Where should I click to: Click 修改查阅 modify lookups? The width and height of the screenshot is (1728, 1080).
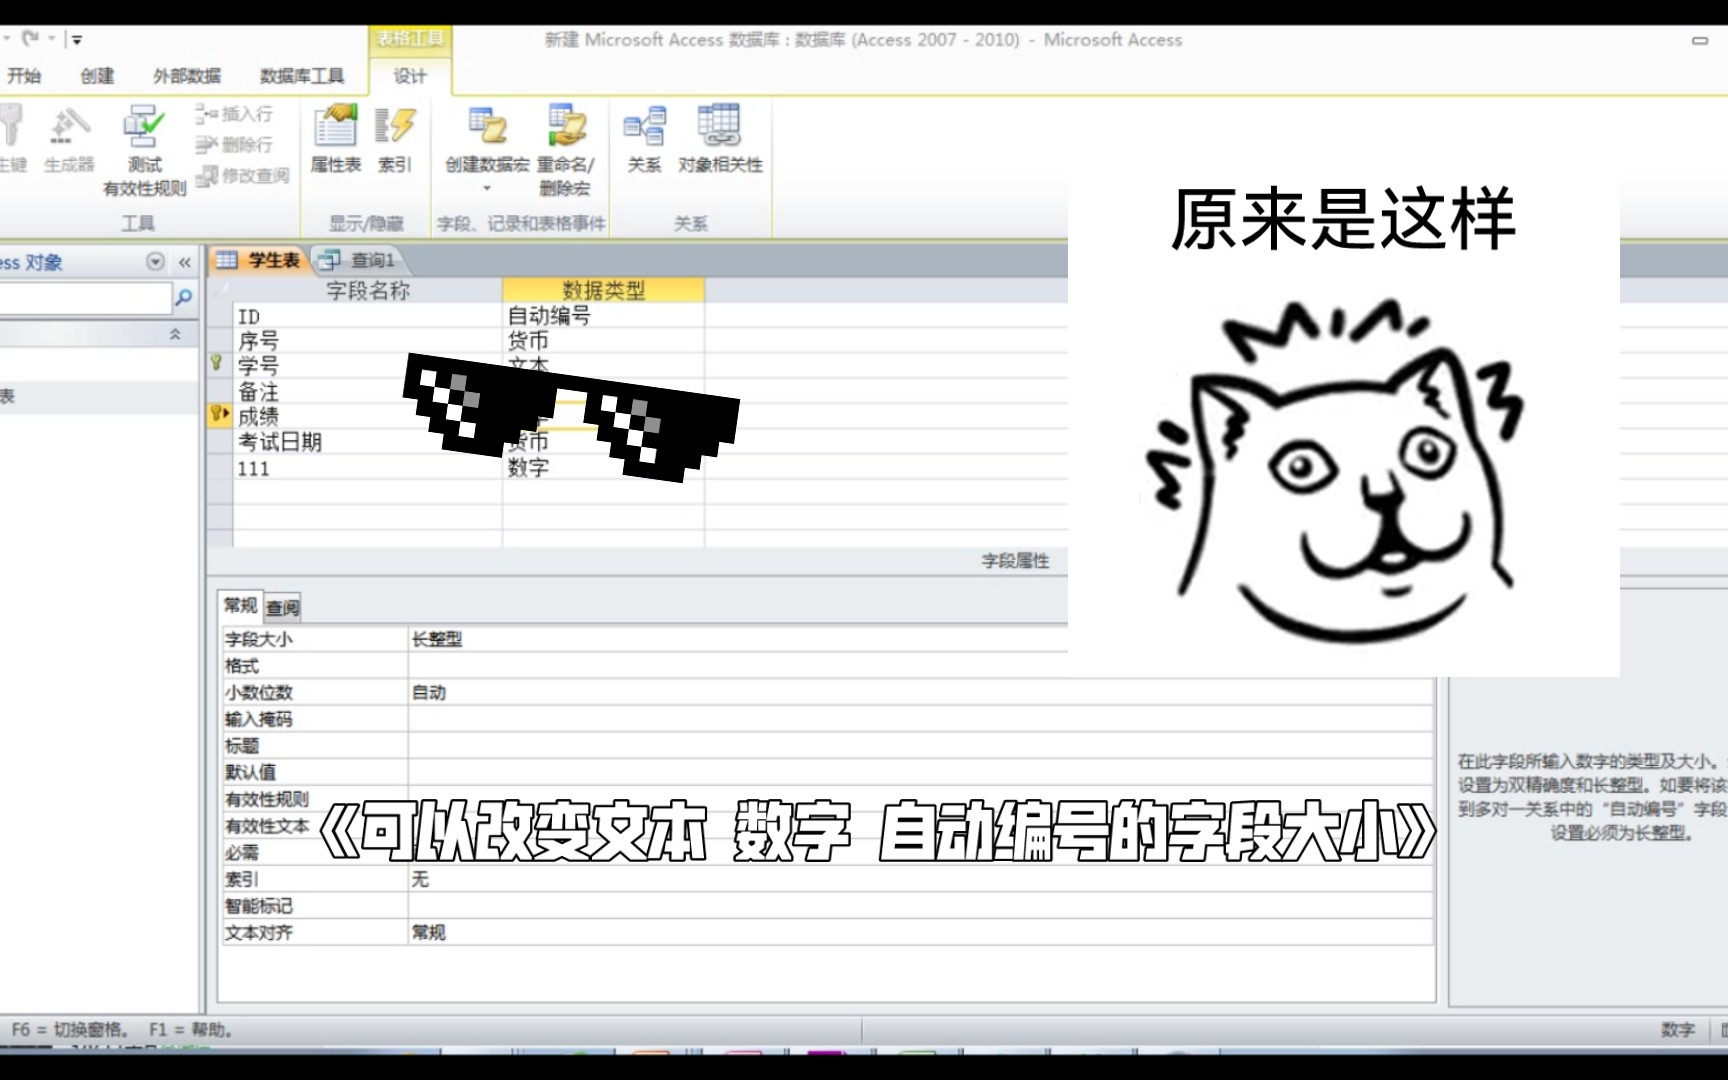(x=243, y=176)
